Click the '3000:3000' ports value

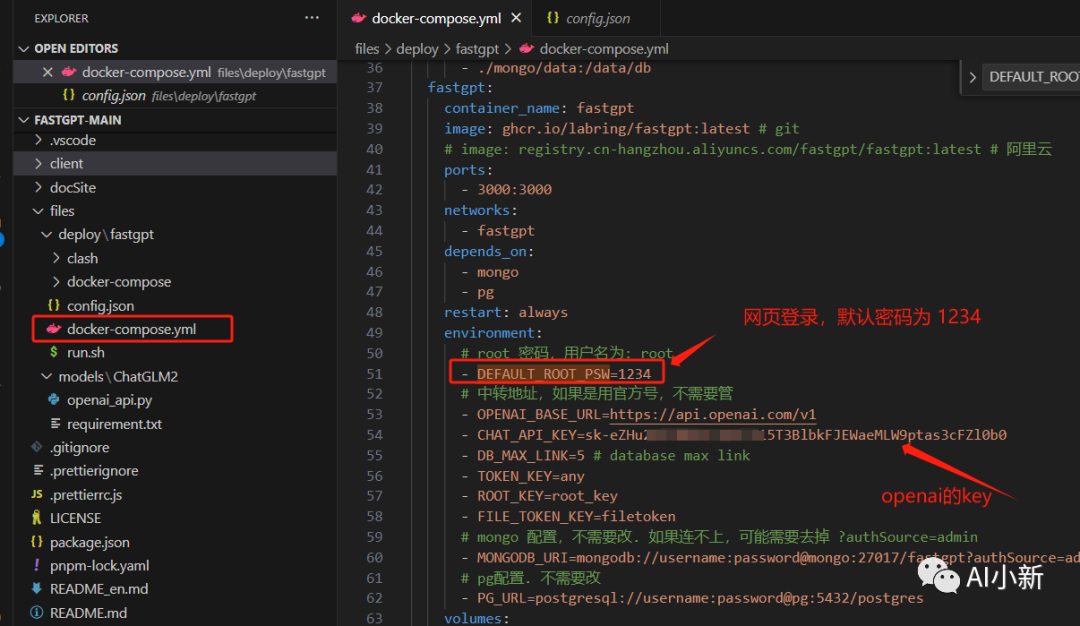[515, 189]
